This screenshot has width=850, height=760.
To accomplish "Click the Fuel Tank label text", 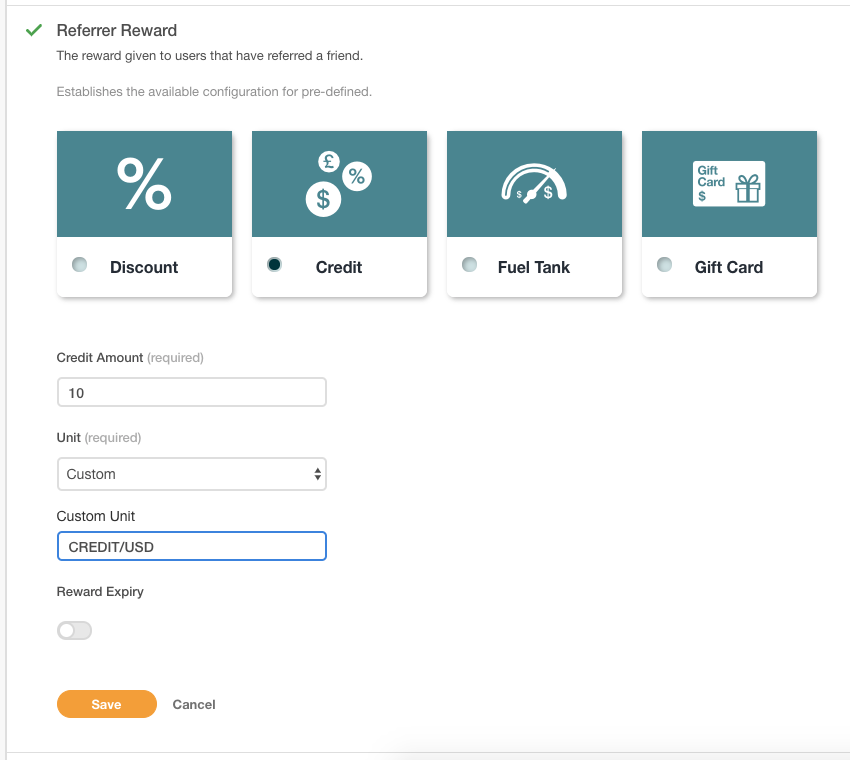I will point(534,267).
